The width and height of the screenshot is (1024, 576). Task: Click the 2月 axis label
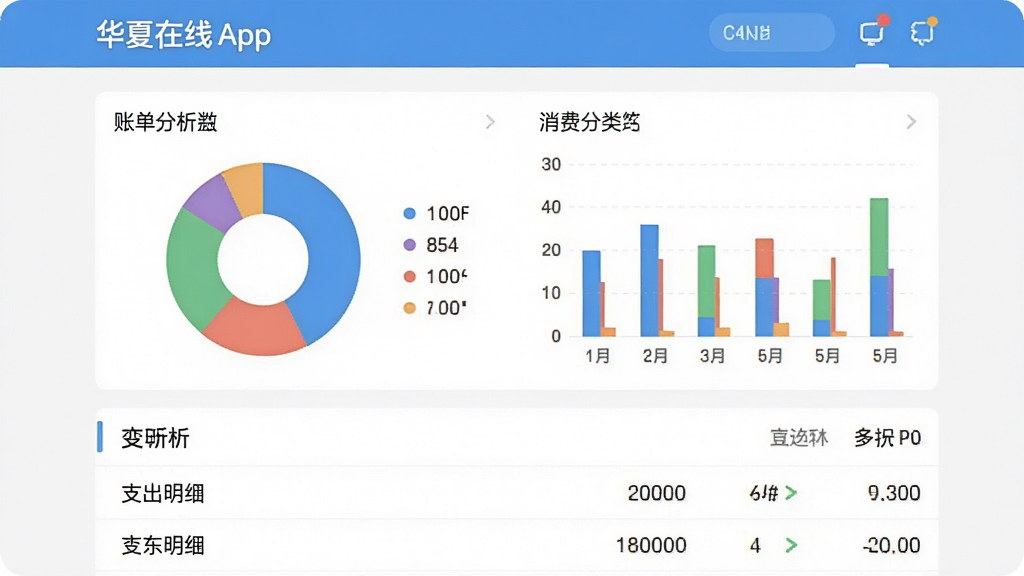655,356
